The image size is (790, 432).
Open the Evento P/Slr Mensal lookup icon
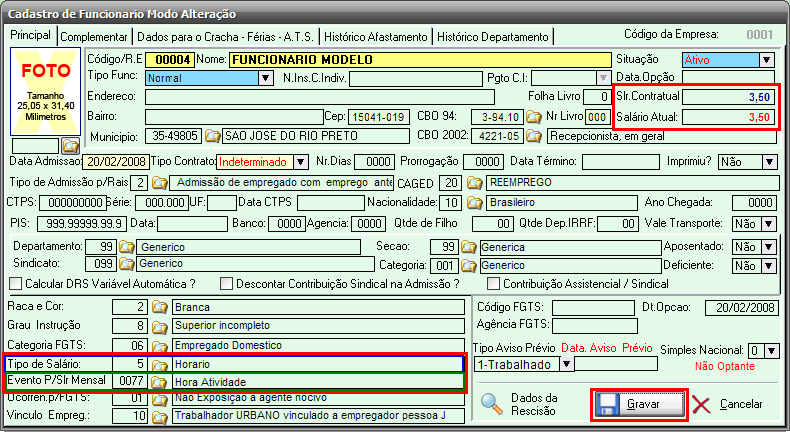click(159, 382)
